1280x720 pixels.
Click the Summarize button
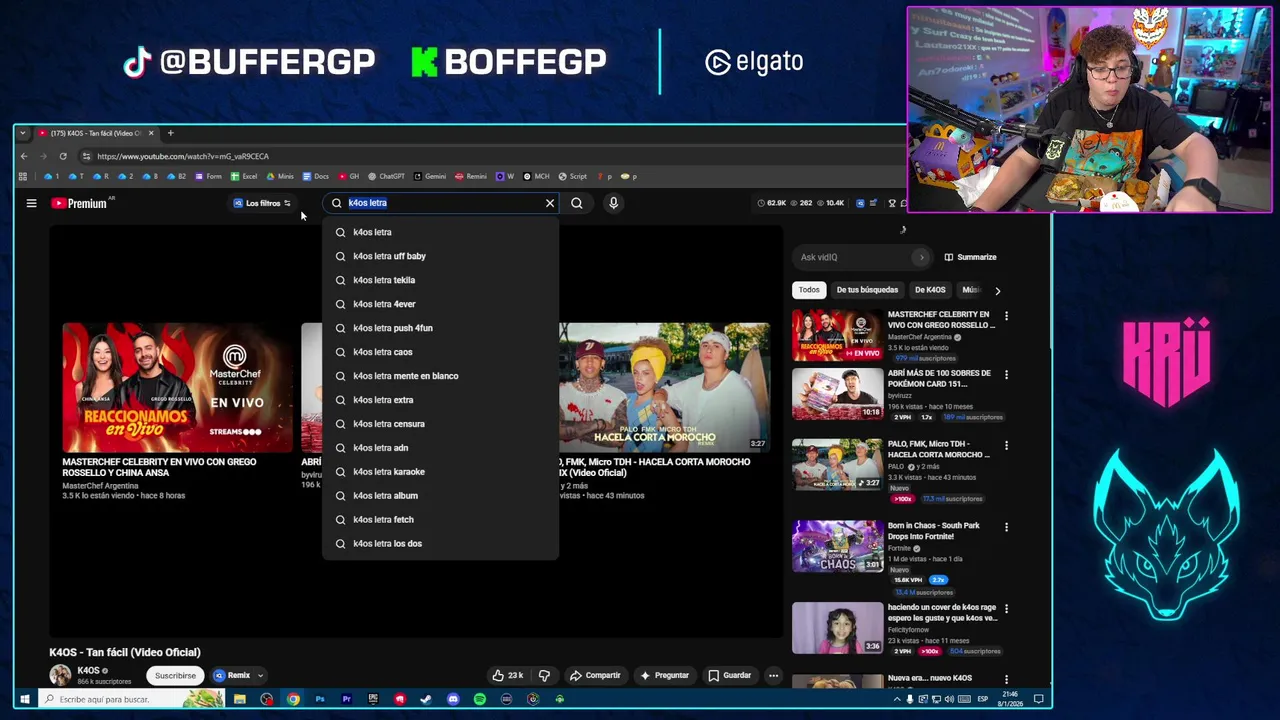click(x=970, y=257)
